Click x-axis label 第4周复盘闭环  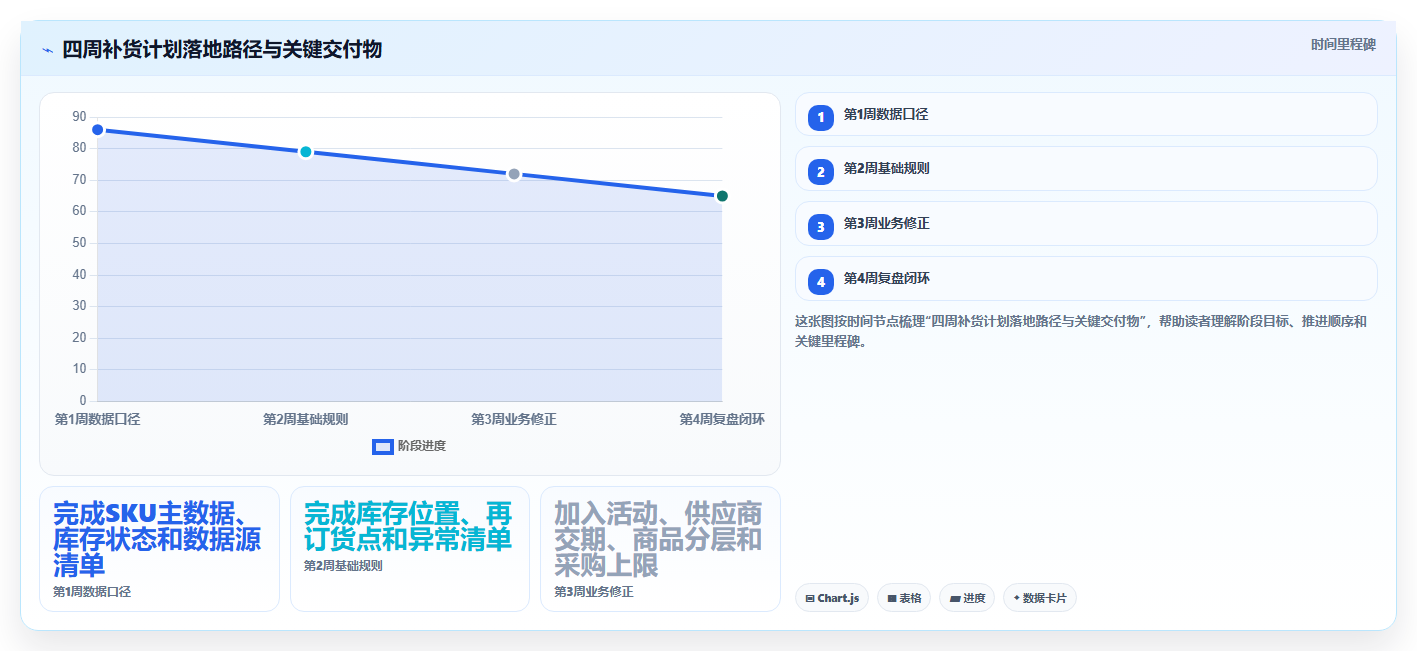pos(722,419)
